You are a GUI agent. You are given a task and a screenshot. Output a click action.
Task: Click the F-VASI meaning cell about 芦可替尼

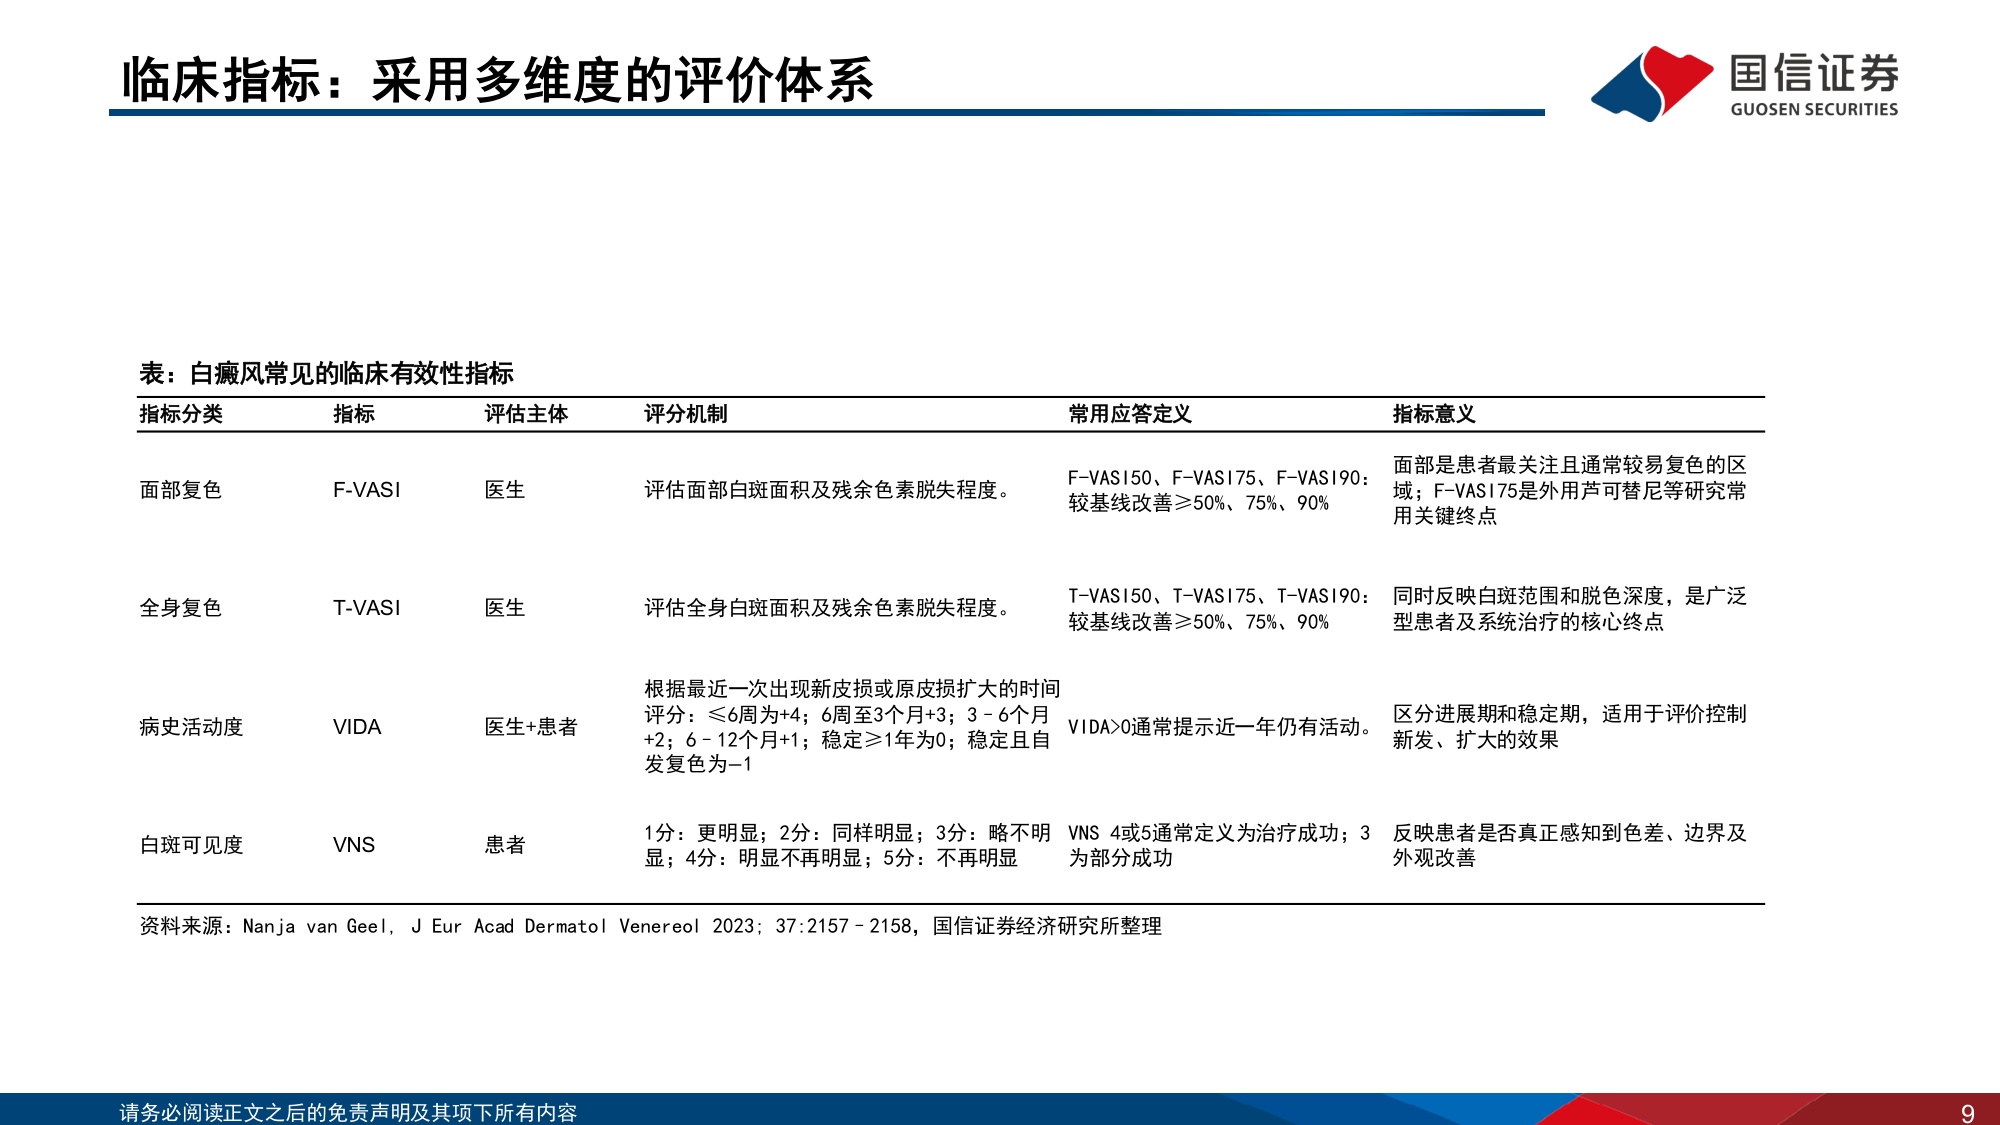coord(1570,490)
